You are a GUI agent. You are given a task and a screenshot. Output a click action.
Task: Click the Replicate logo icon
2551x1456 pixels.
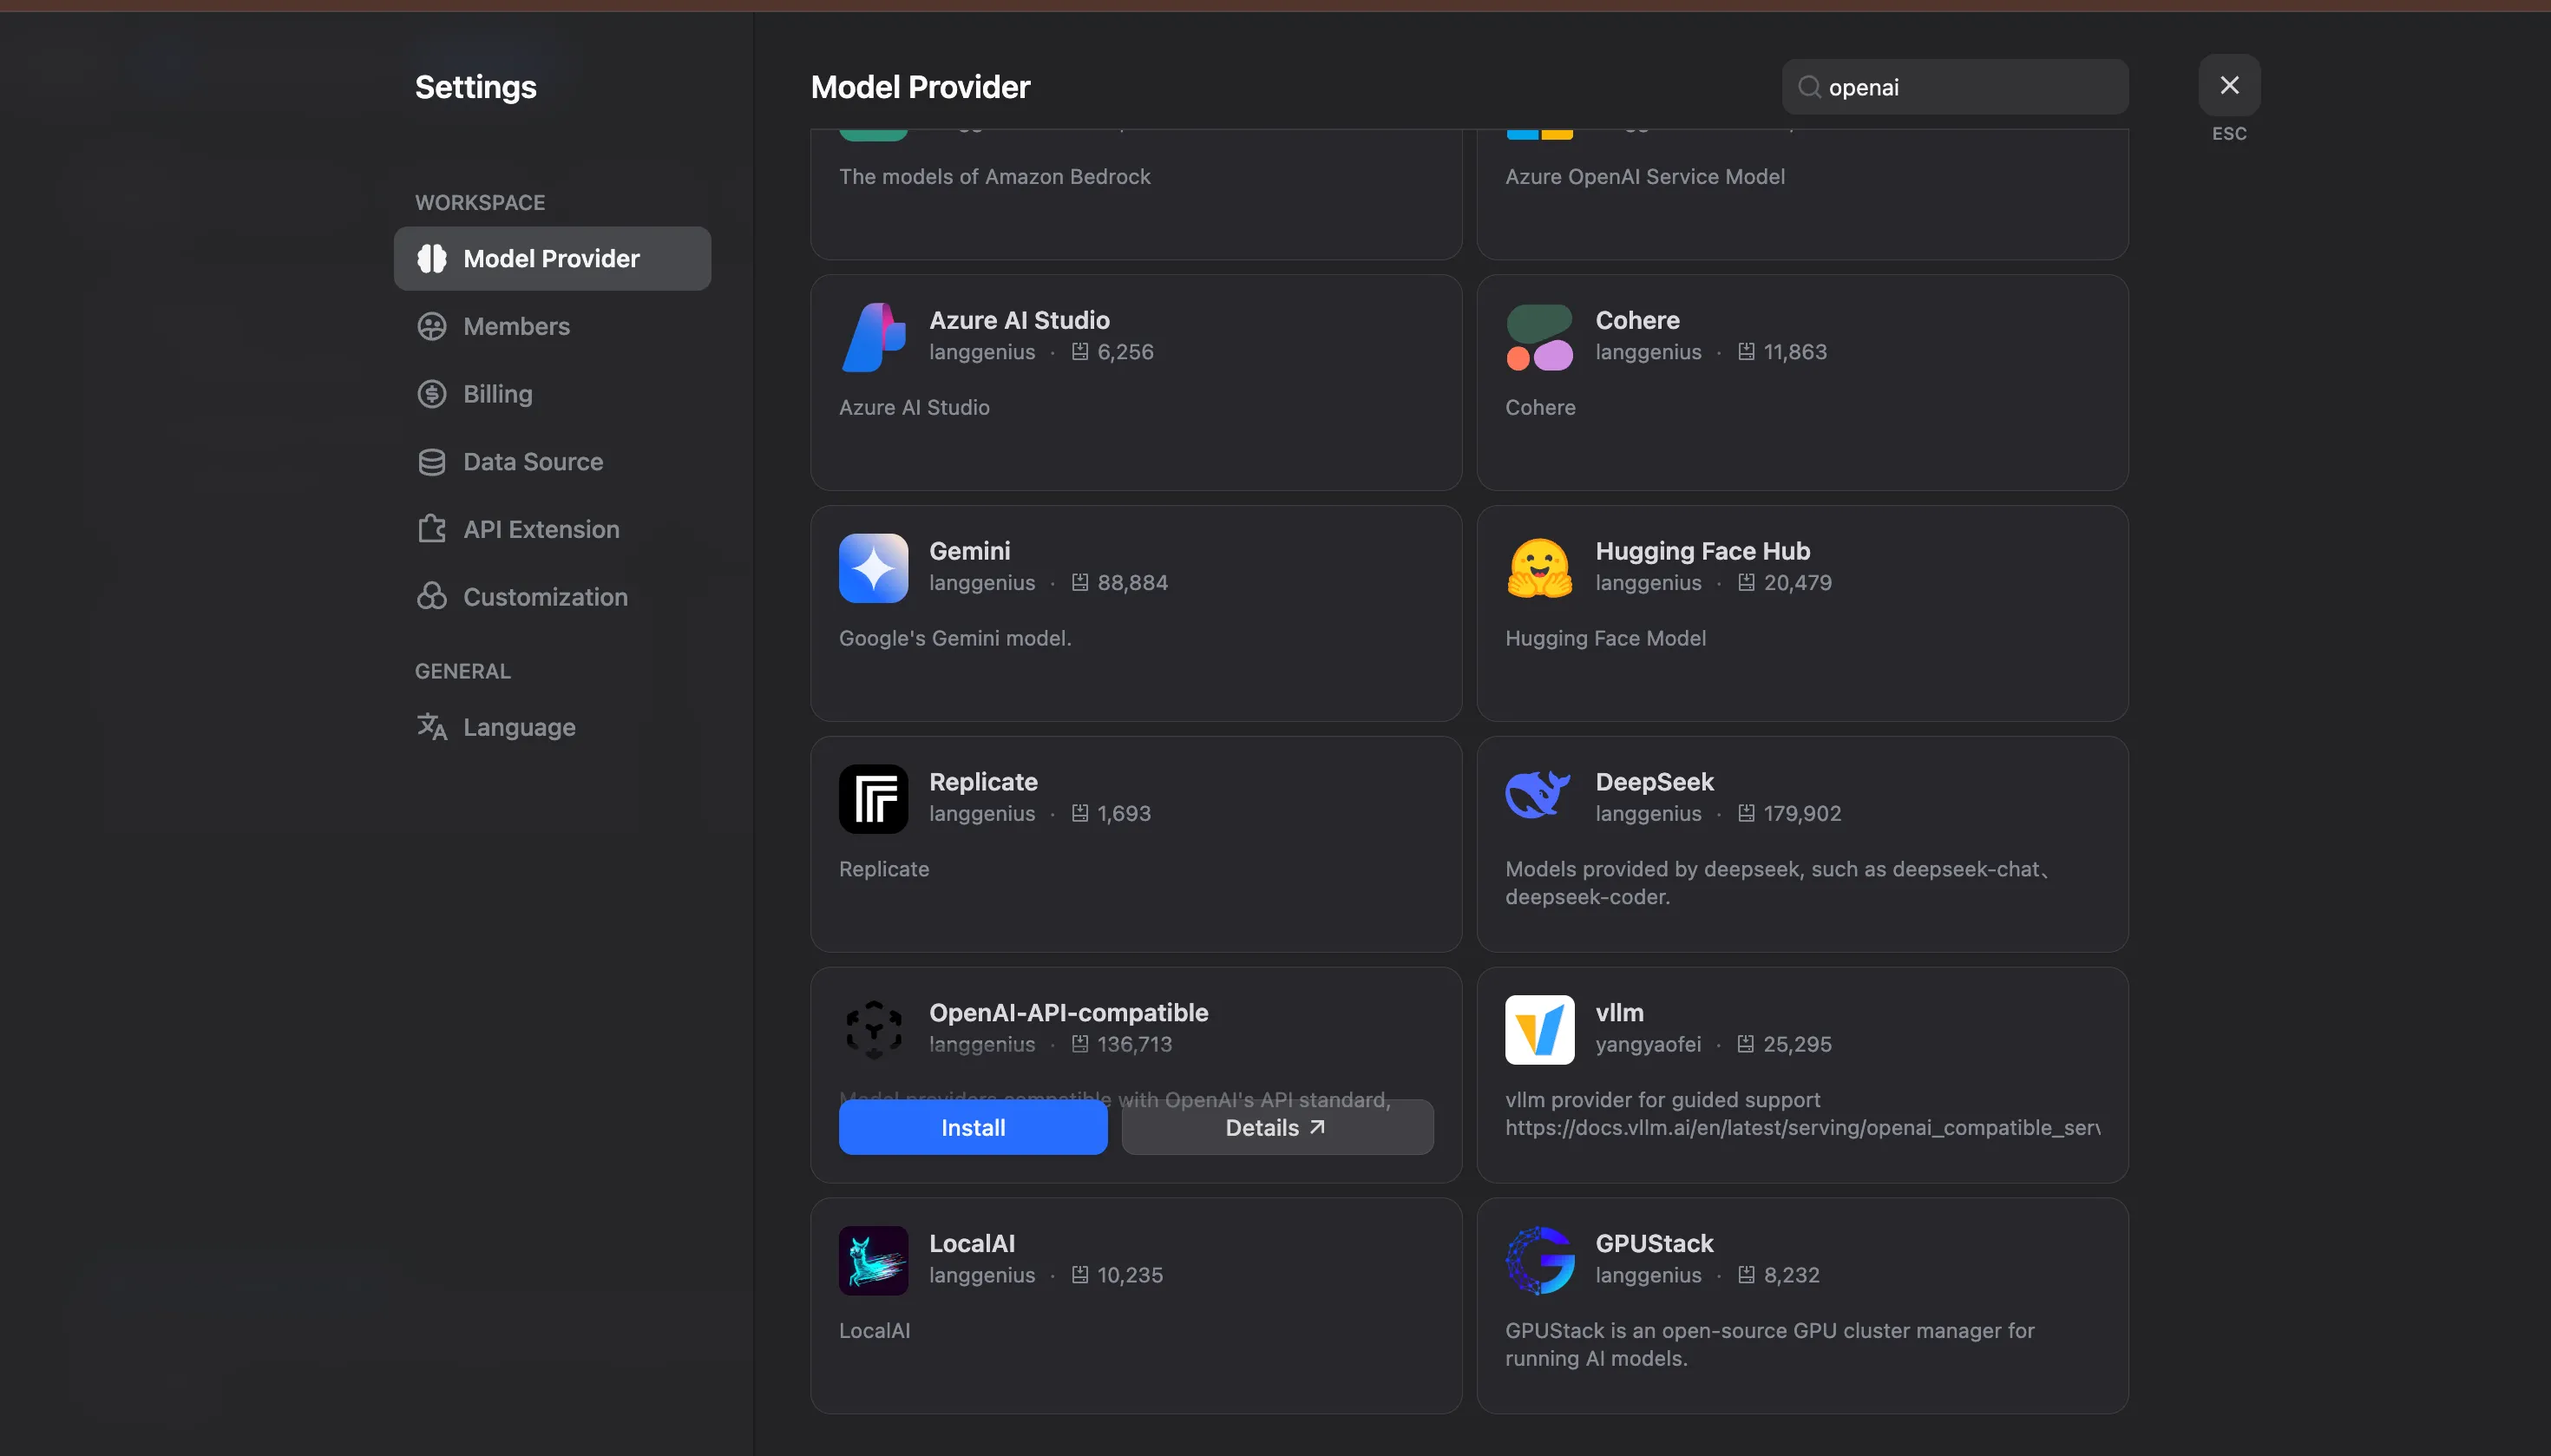click(x=873, y=799)
